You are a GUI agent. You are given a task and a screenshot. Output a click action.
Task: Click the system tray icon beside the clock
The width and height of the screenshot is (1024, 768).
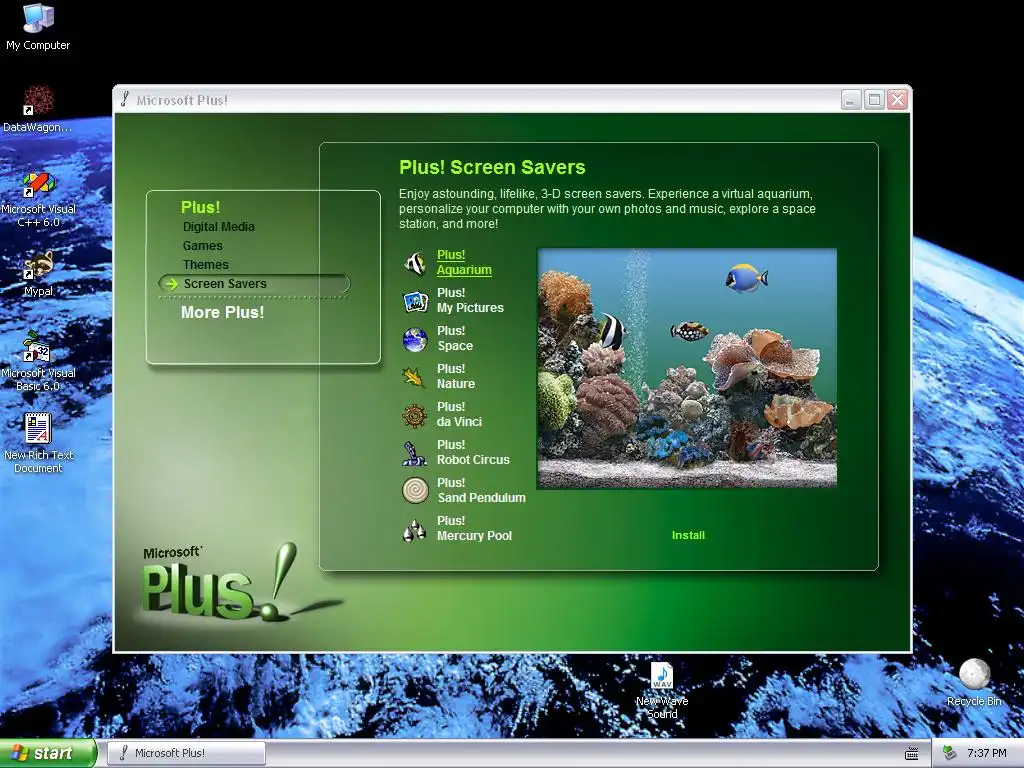click(950, 753)
